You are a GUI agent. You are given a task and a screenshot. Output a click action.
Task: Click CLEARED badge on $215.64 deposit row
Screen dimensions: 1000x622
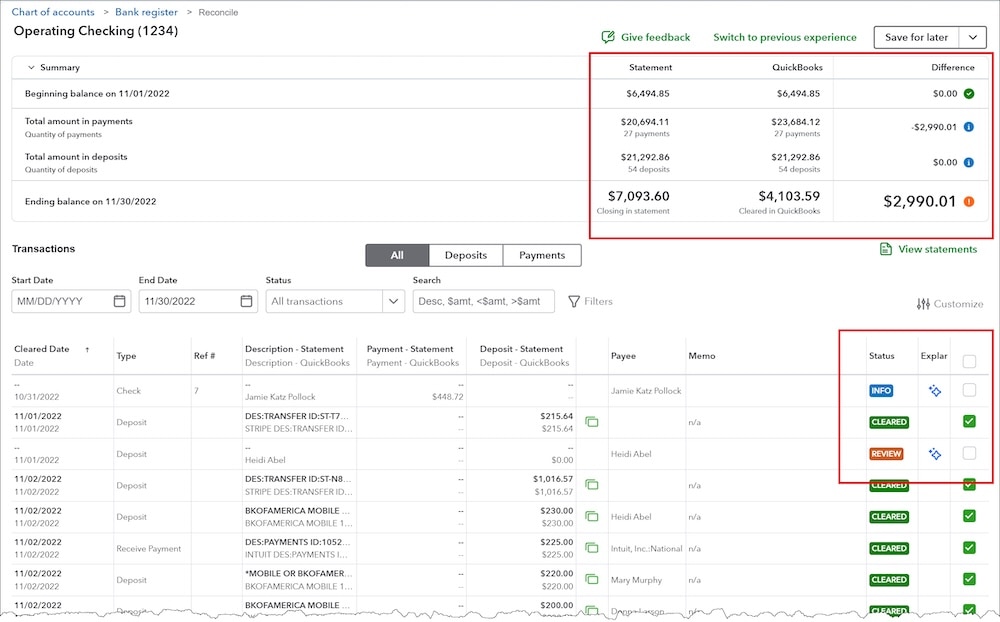[889, 422]
